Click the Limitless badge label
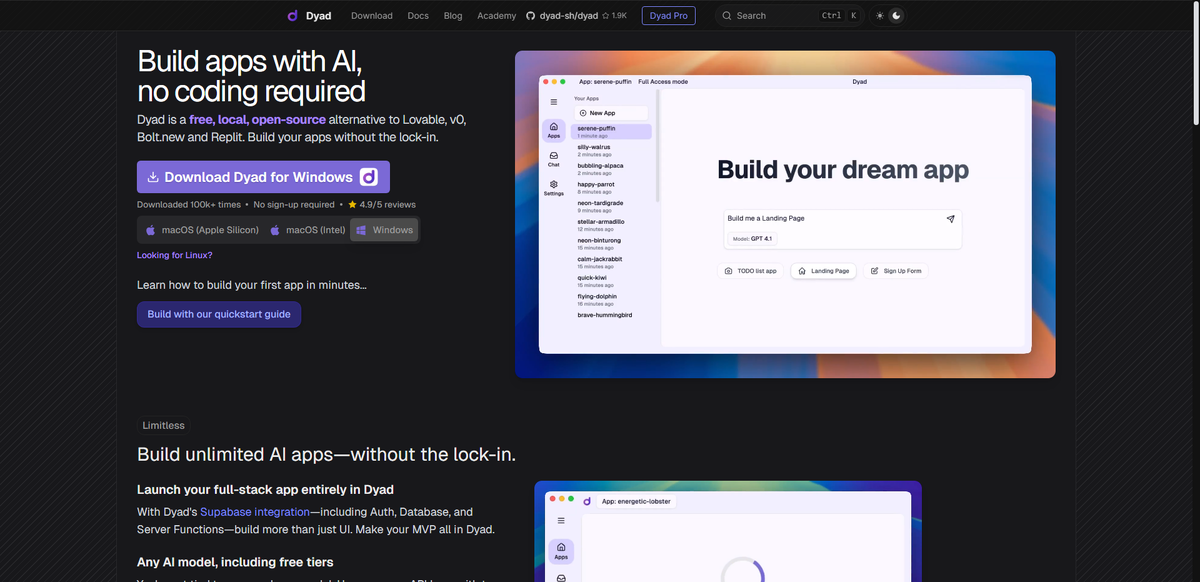Image resolution: width=1200 pixels, height=582 pixels. [164, 425]
